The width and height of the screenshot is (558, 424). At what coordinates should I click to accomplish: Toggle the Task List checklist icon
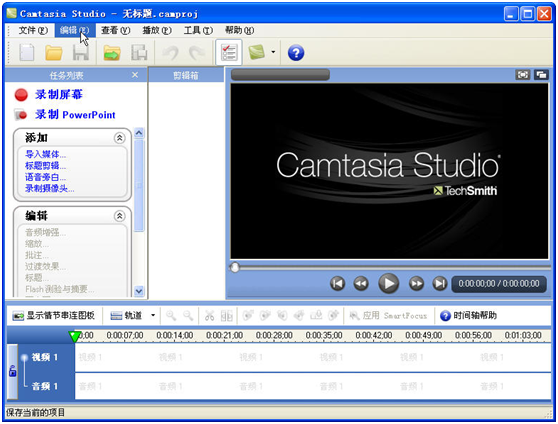pyautogui.click(x=229, y=53)
